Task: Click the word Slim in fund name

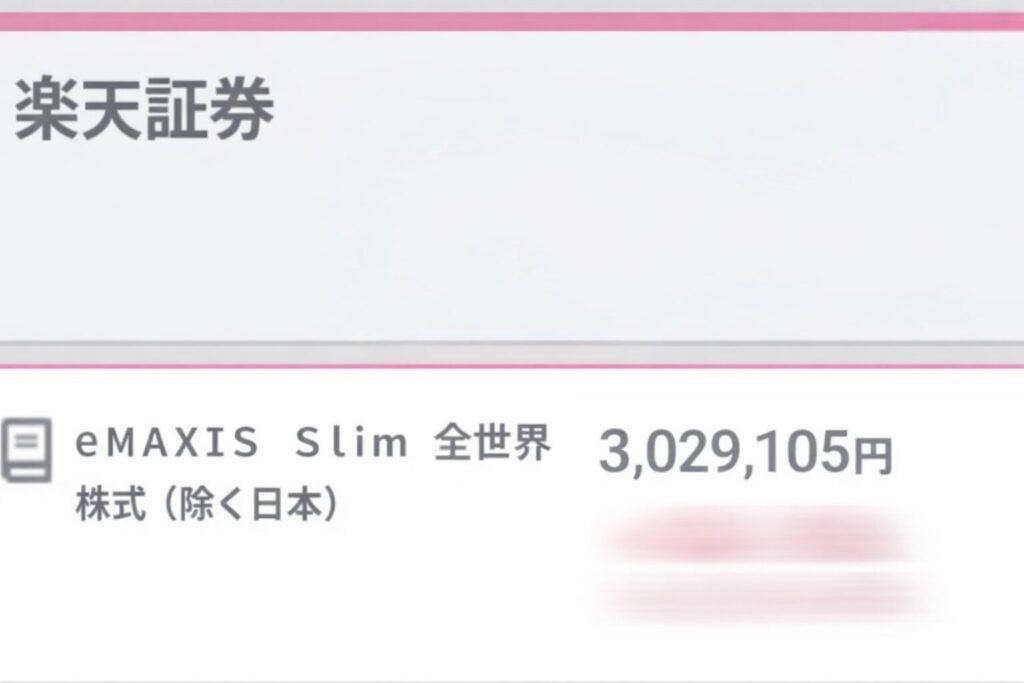Action: tap(351, 443)
